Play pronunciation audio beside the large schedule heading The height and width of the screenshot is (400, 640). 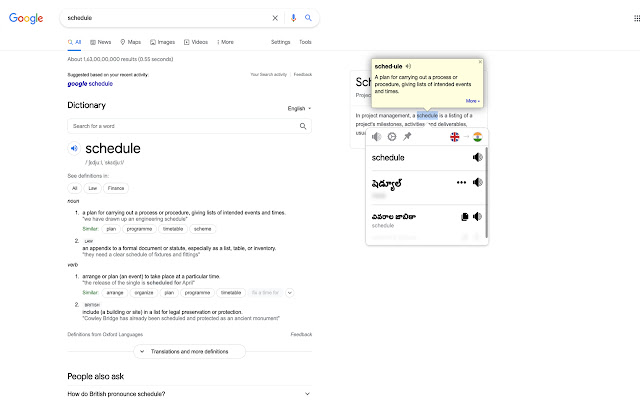75,149
